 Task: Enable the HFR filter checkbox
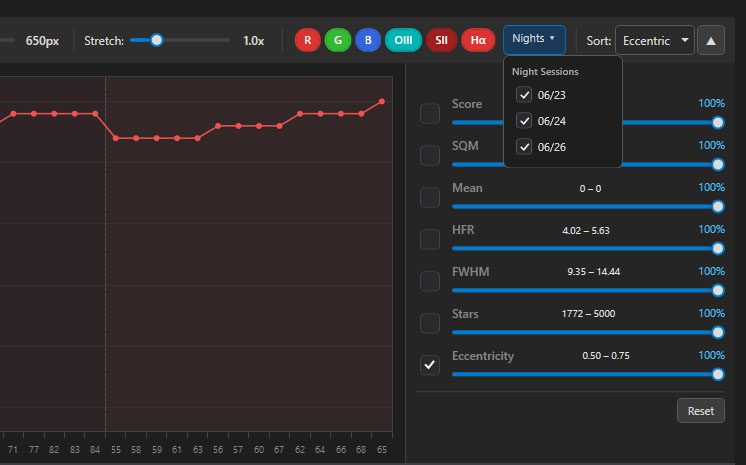[x=430, y=239]
